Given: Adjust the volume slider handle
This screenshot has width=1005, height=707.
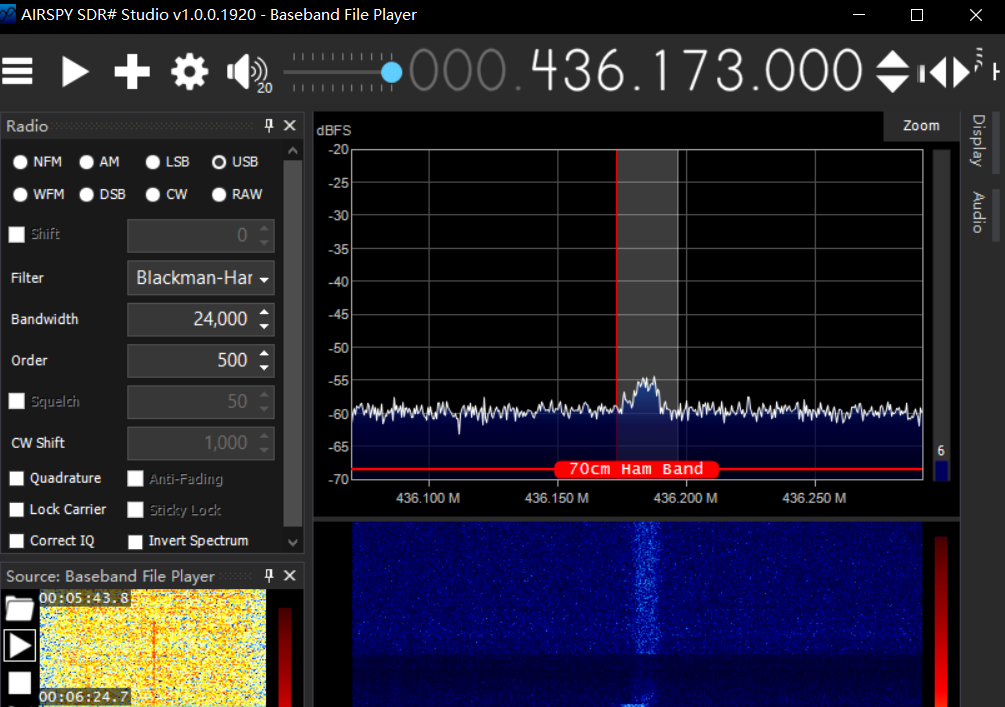Looking at the screenshot, I should tap(392, 72).
